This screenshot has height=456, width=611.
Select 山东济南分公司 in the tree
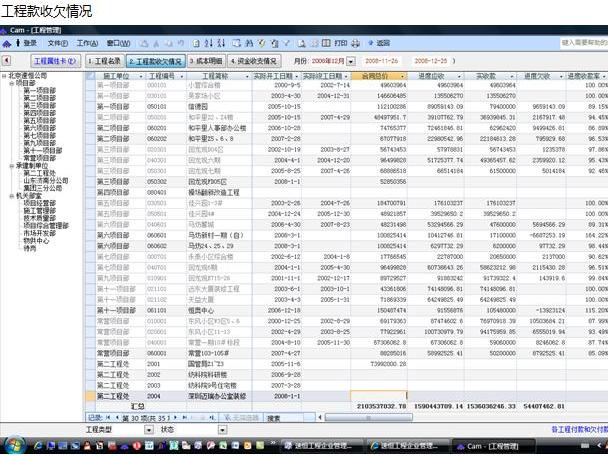point(45,180)
